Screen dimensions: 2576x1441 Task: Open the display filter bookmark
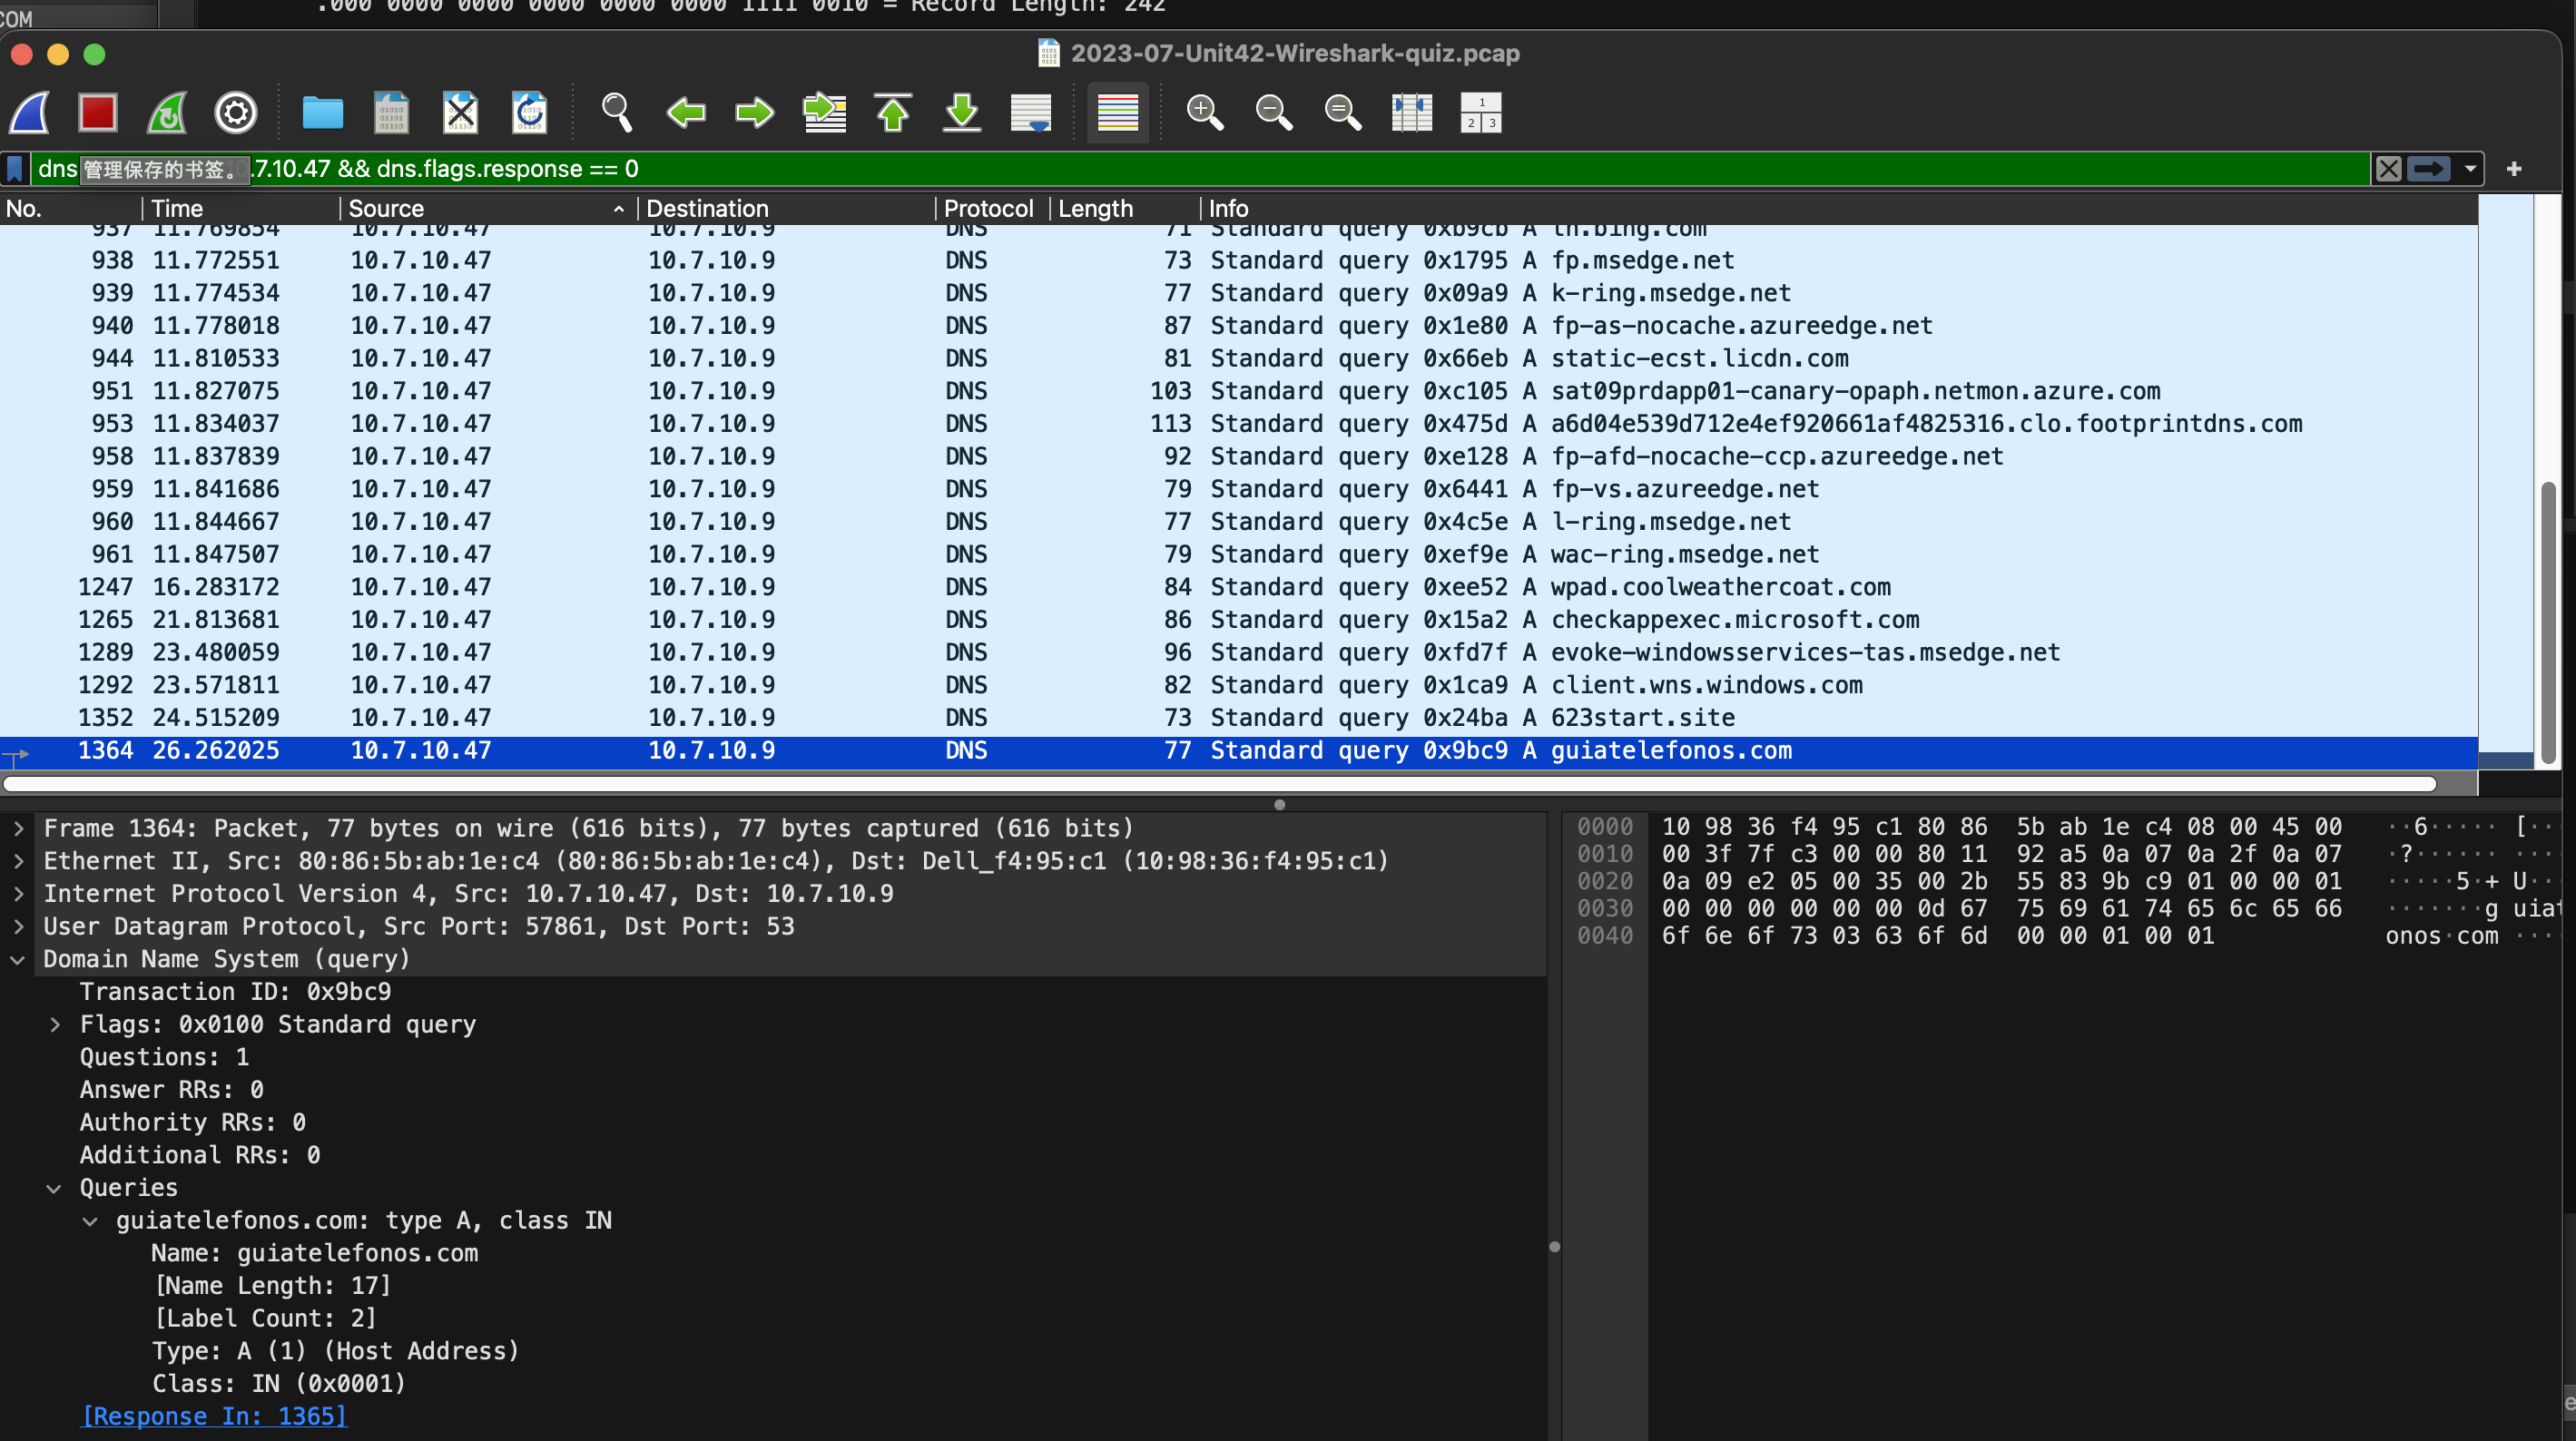point(15,169)
